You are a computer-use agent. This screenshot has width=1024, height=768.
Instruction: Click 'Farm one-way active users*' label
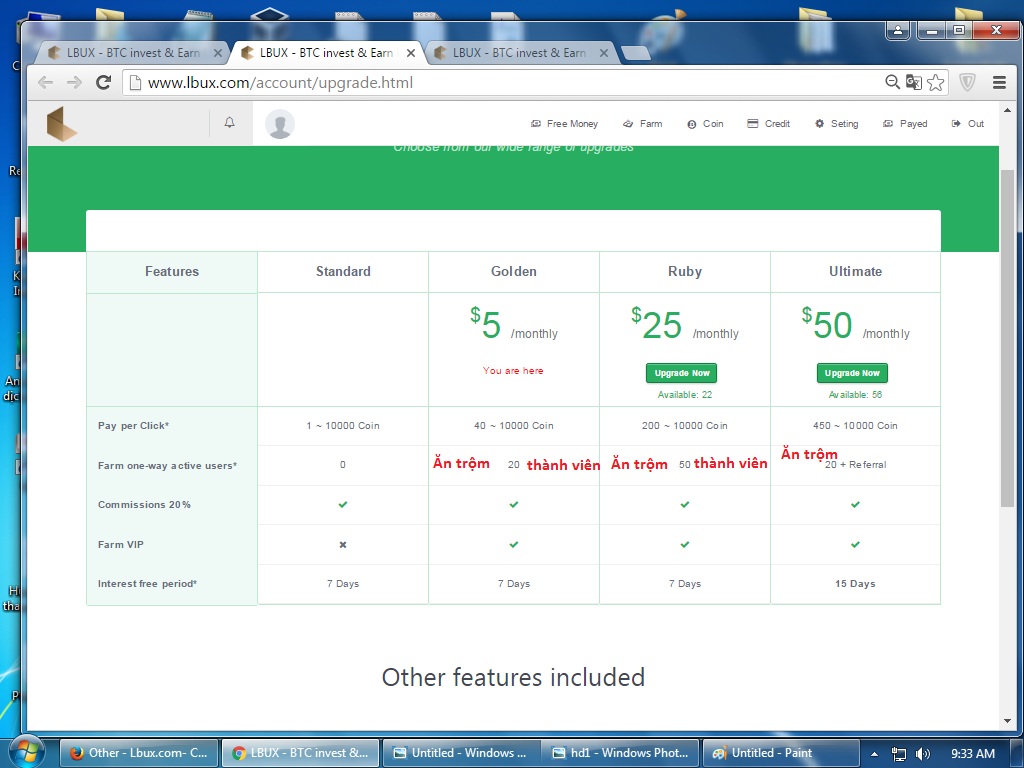(167, 465)
